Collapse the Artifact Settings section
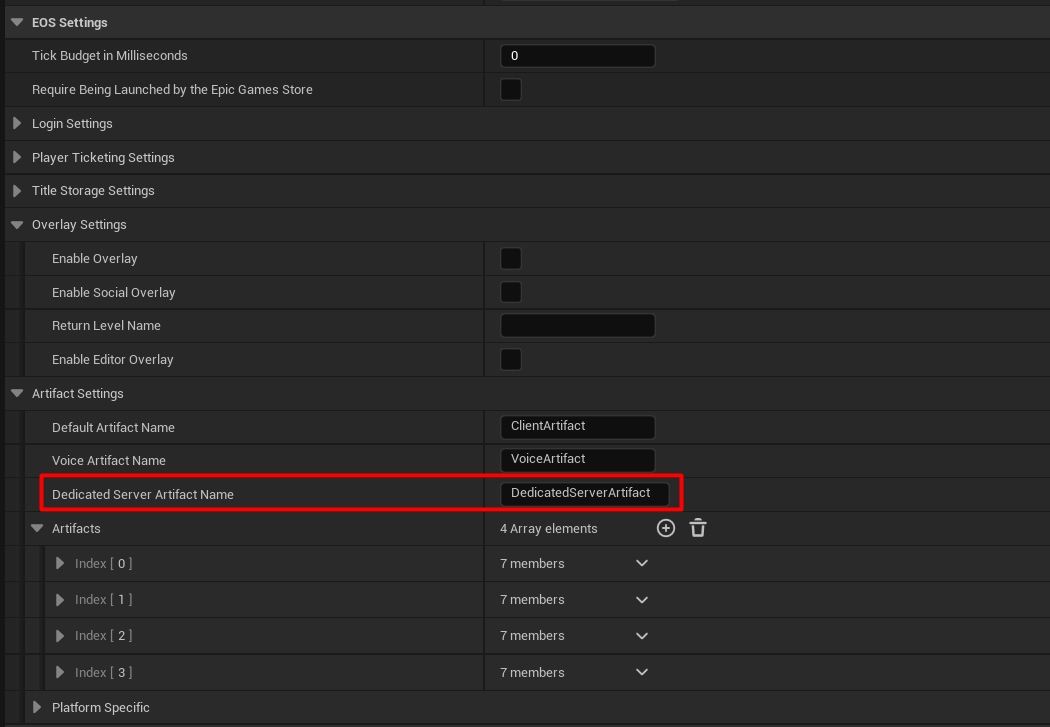The image size is (1050, 727). [17, 394]
